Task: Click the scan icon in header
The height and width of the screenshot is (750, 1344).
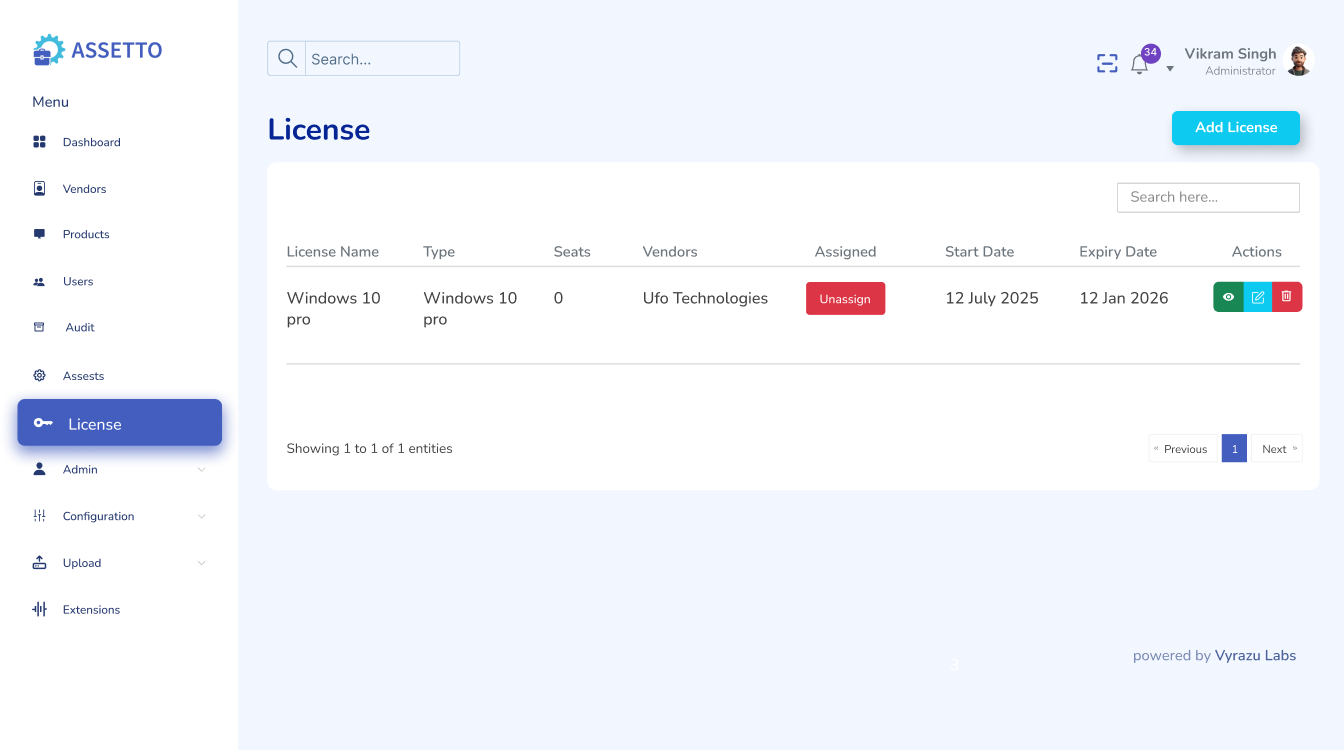Action: (x=1107, y=64)
